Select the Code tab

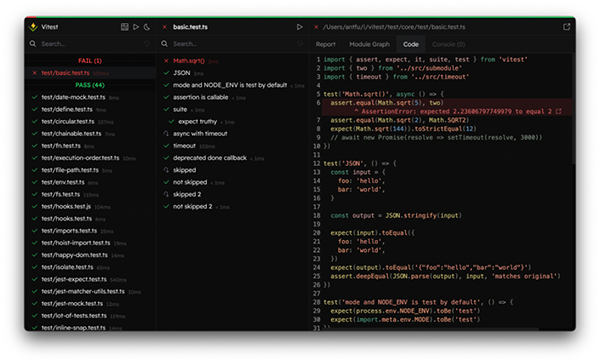(x=411, y=44)
